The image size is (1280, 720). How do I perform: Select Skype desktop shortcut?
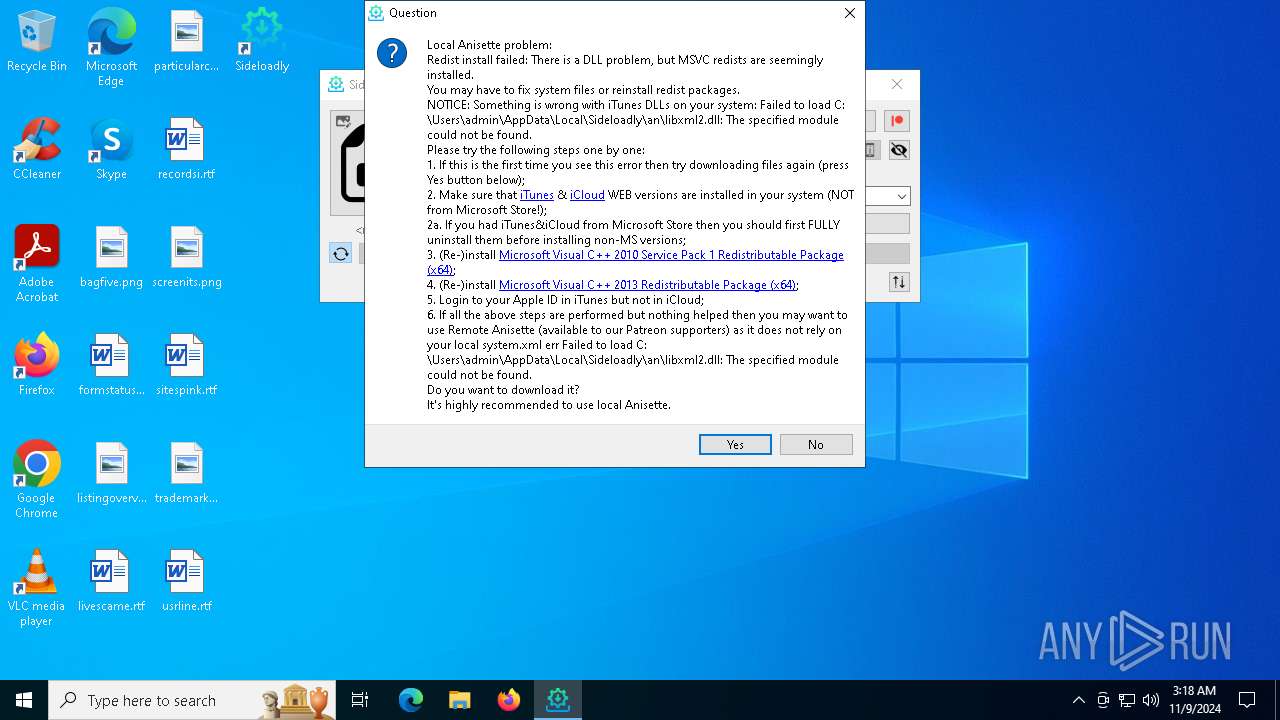(x=111, y=149)
